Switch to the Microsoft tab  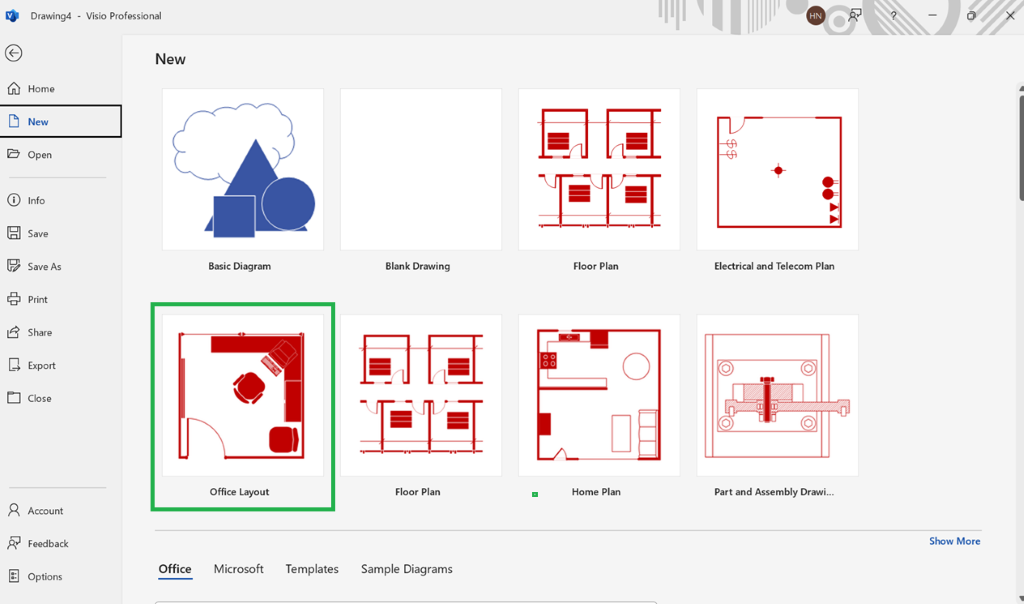[x=238, y=569]
